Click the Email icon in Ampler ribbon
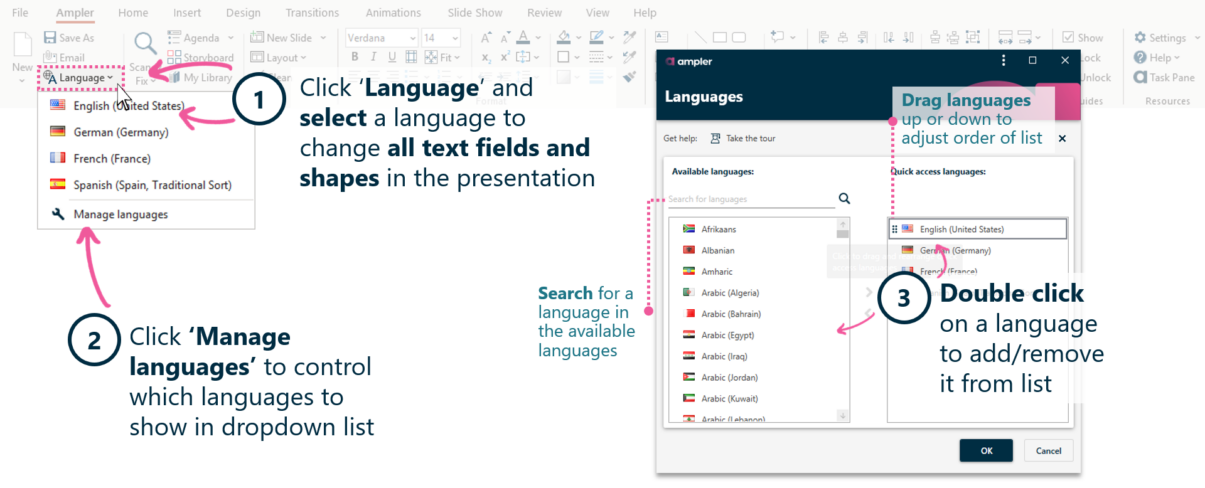The width and height of the screenshot is (1205, 488). click(50, 58)
